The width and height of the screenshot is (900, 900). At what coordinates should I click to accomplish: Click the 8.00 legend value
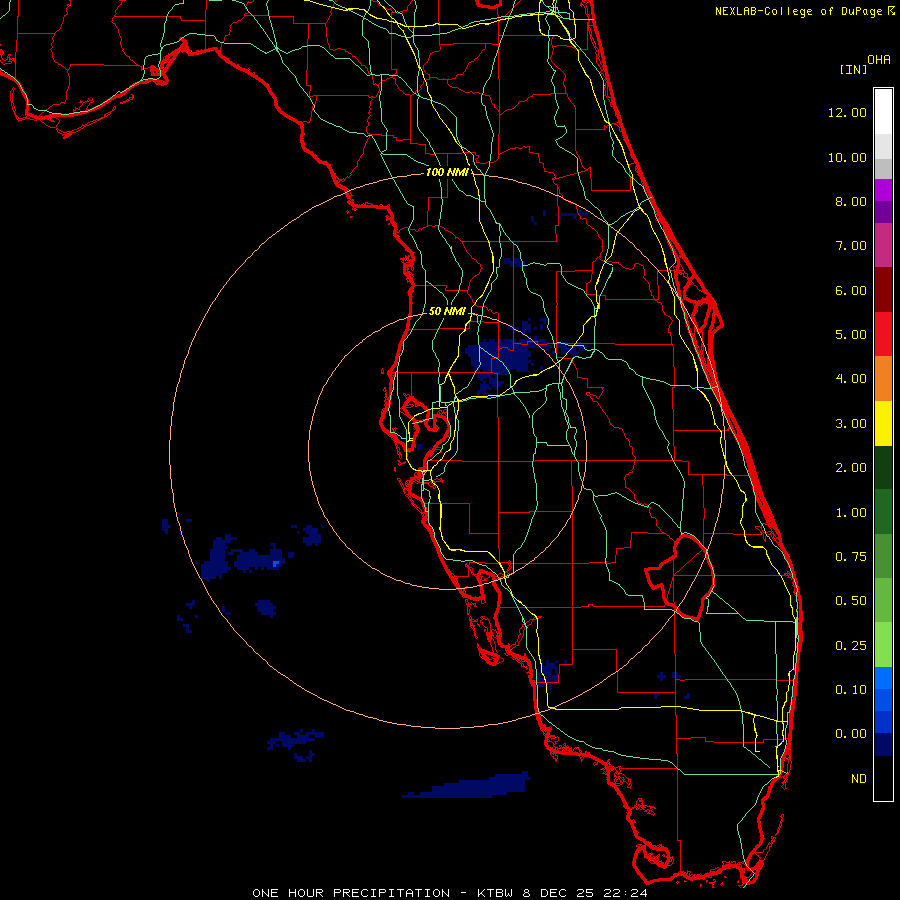(x=851, y=201)
